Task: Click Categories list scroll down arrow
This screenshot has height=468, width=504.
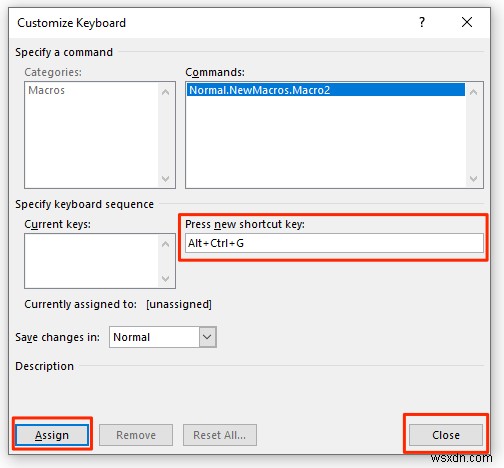Action: point(165,179)
